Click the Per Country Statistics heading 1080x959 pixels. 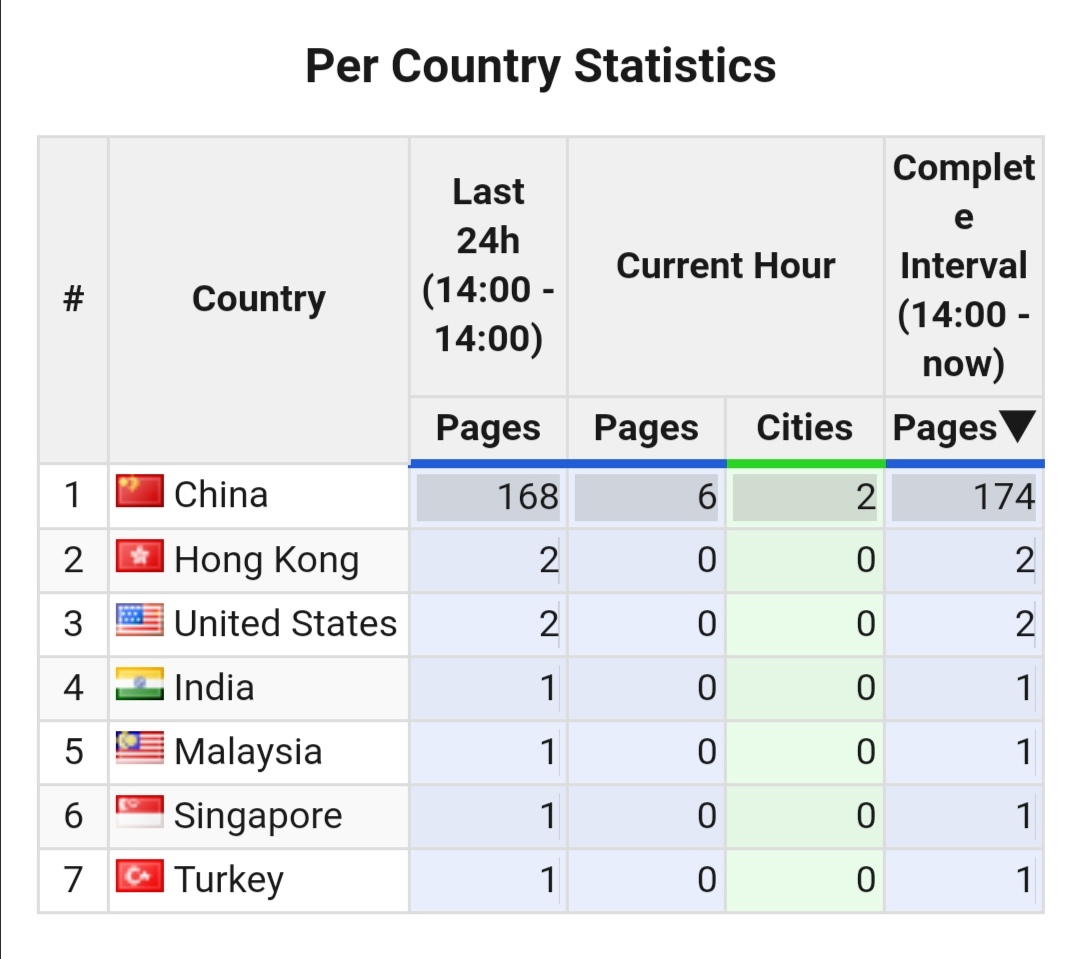pos(541,67)
